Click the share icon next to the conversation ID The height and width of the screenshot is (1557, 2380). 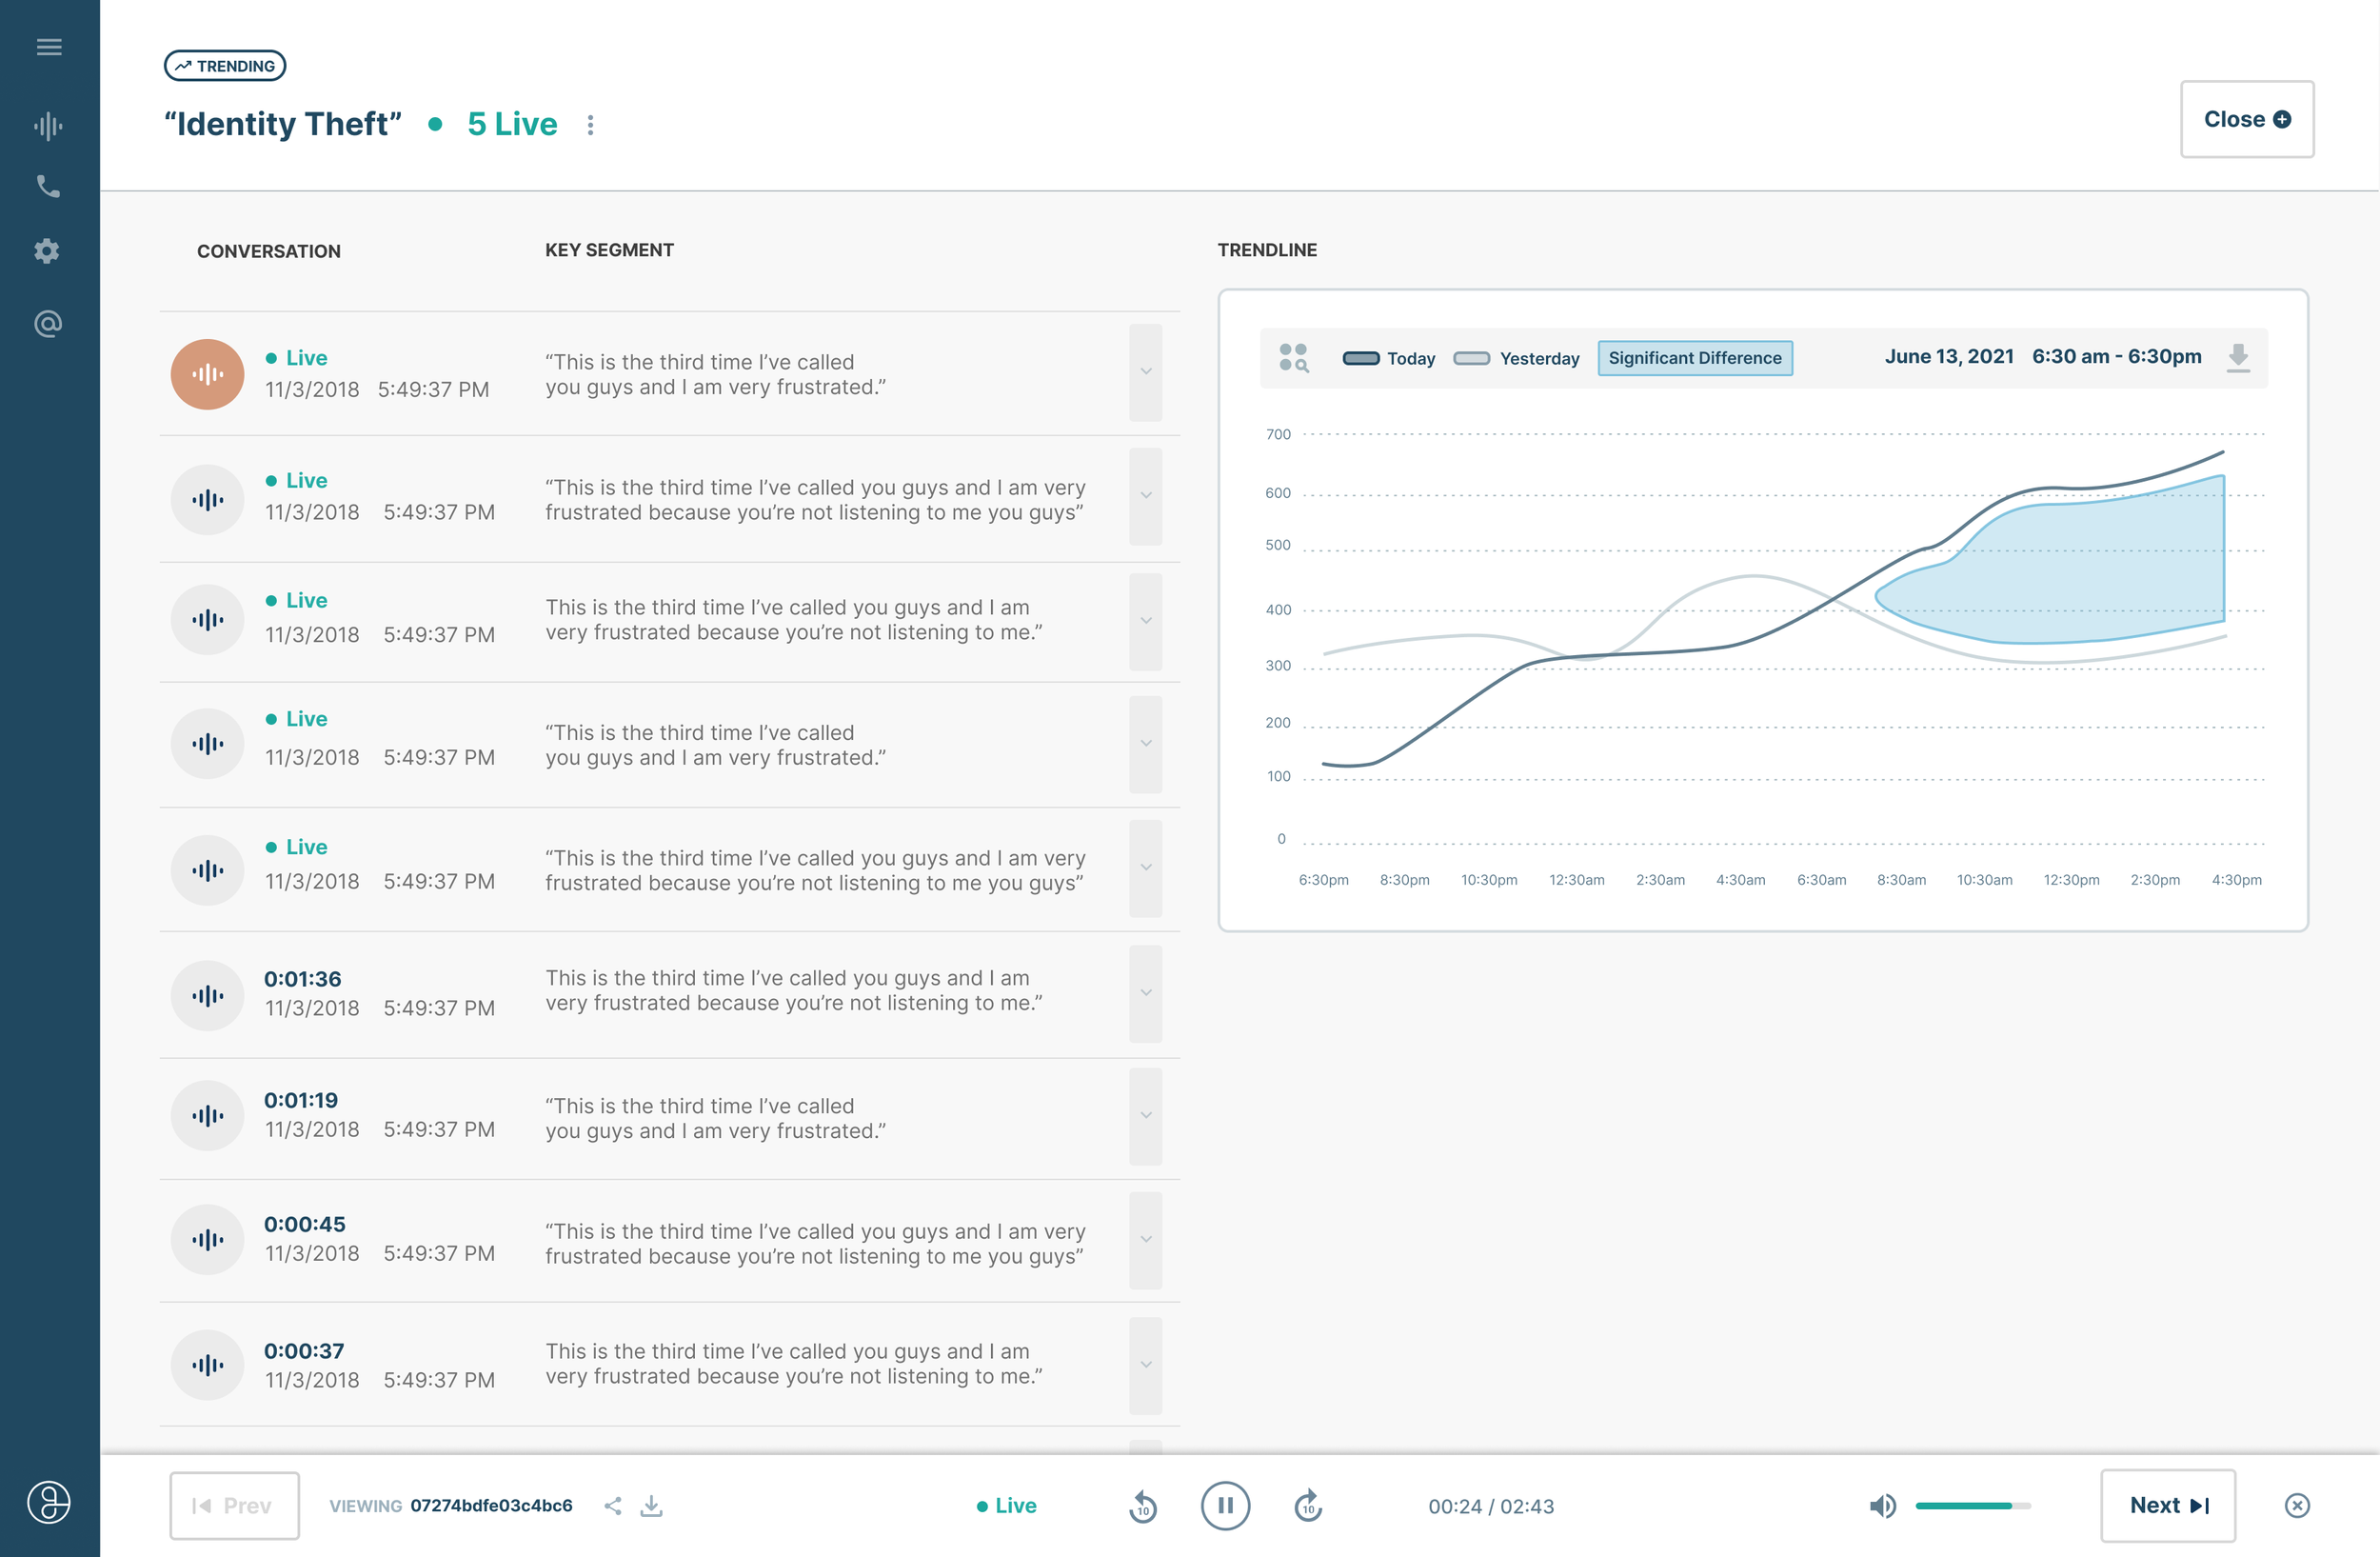tap(613, 1505)
